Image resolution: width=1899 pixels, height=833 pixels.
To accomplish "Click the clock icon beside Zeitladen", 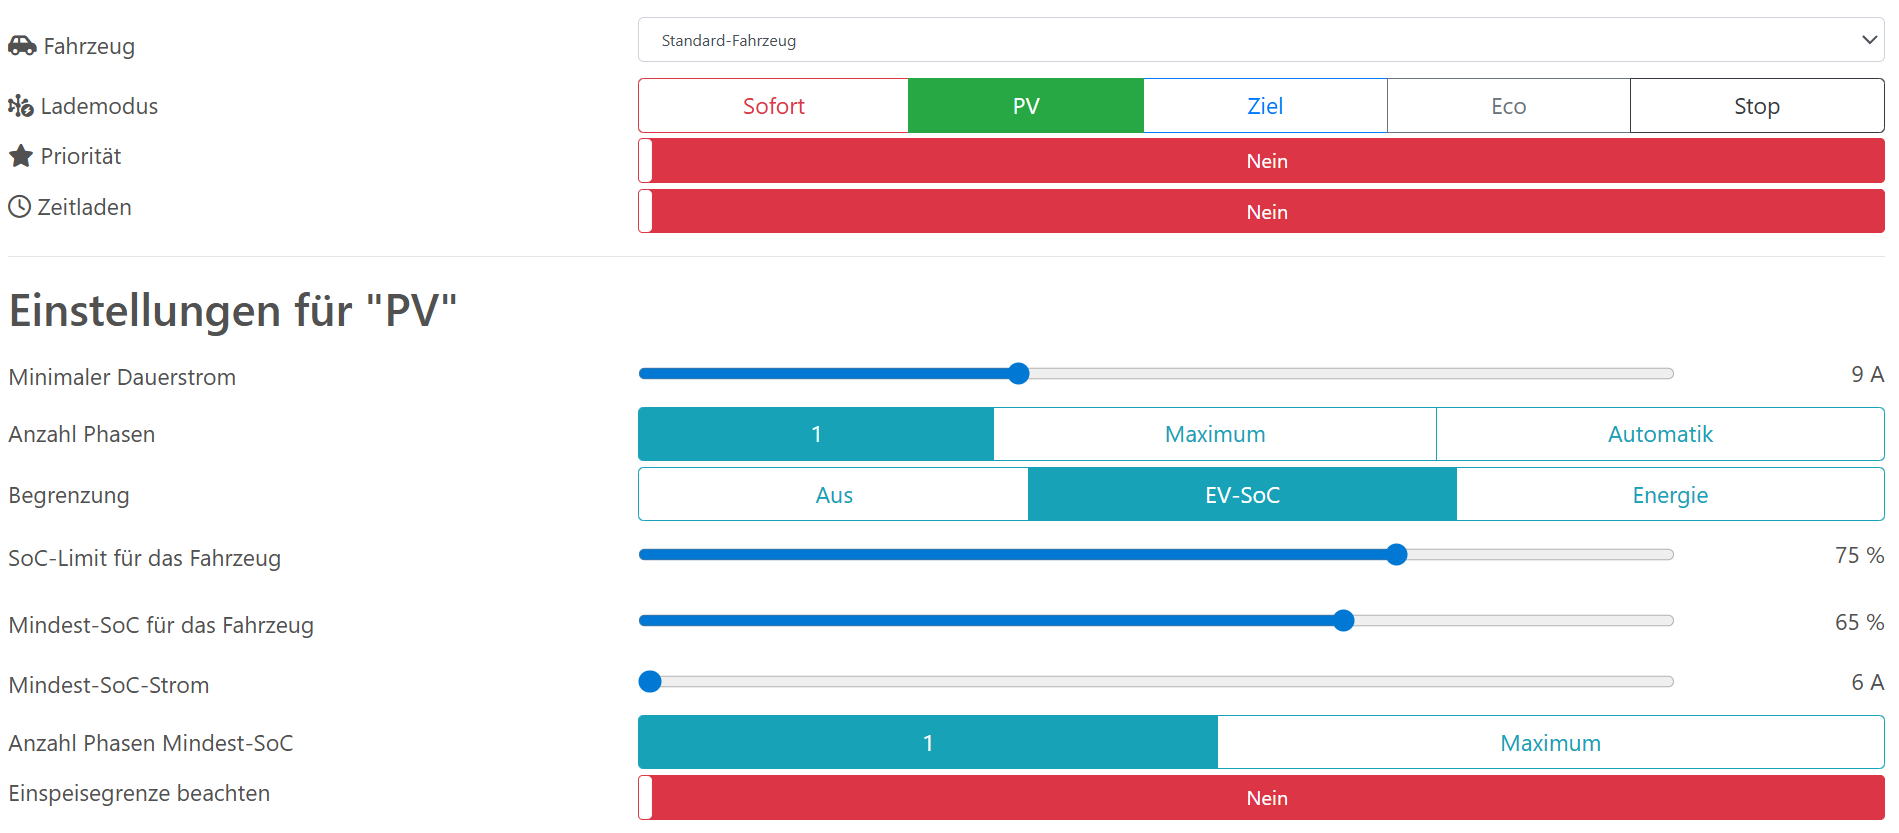I will tap(20, 207).
